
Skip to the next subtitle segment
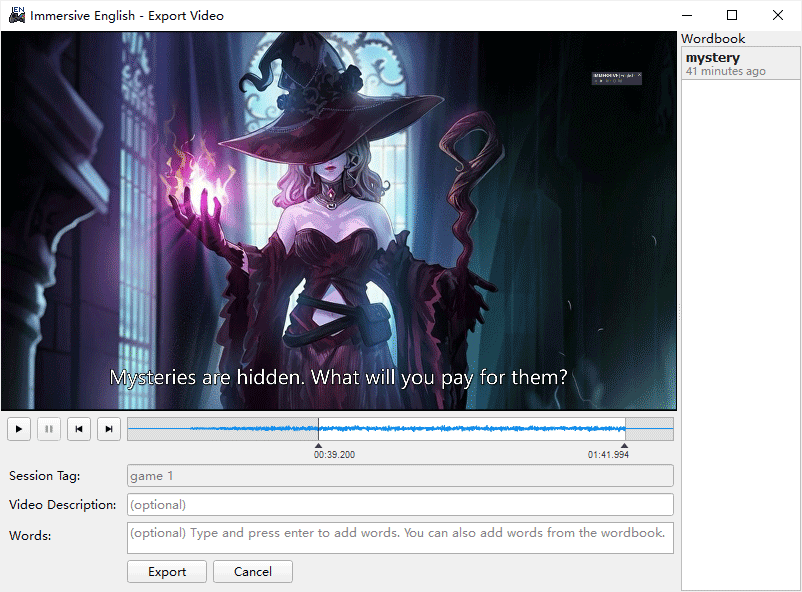pyautogui.click(x=108, y=428)
